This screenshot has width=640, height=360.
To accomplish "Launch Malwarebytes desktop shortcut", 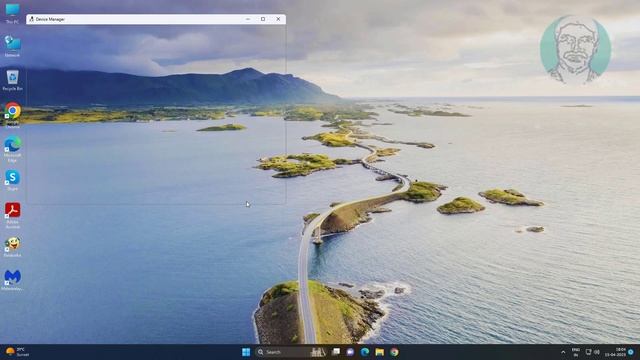I will click(x=12, y=280).
